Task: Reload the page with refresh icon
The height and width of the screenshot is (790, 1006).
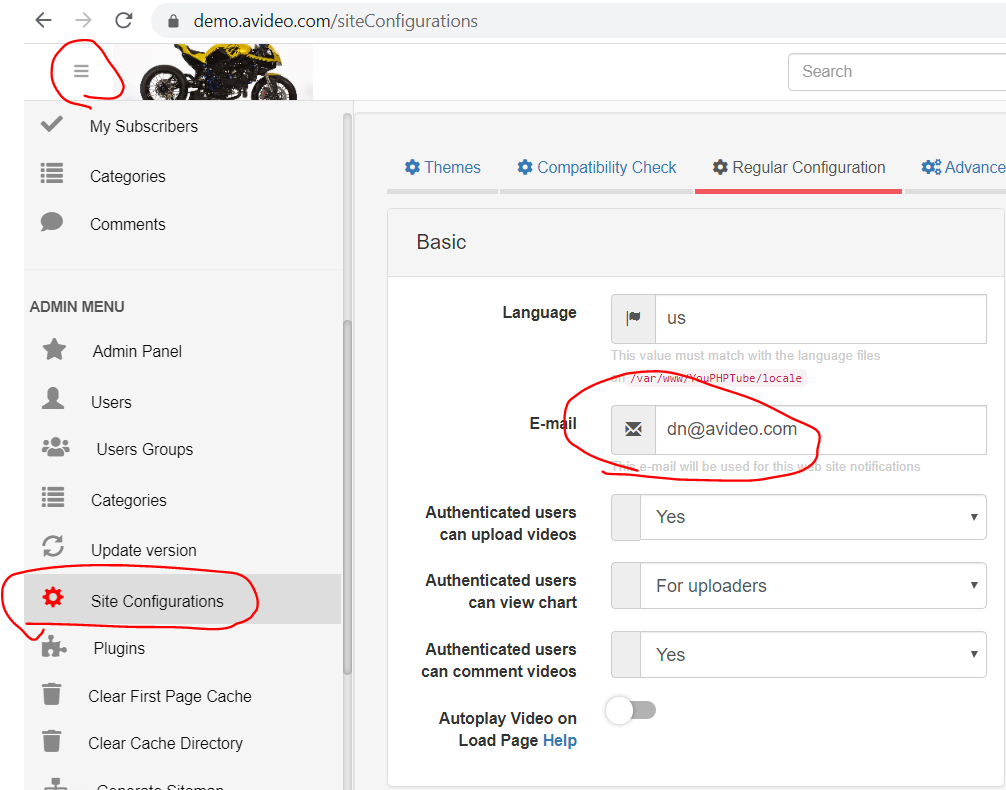Action: coord(124,21)
